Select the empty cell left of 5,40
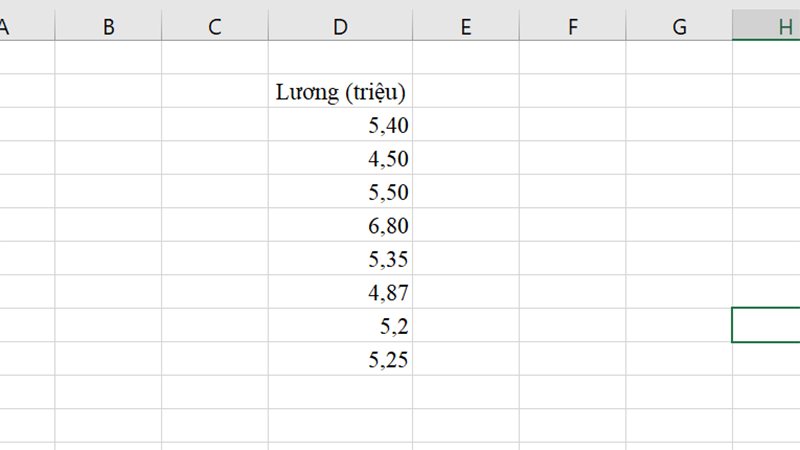This screenshot has width=800, height=450. [215, 124]
